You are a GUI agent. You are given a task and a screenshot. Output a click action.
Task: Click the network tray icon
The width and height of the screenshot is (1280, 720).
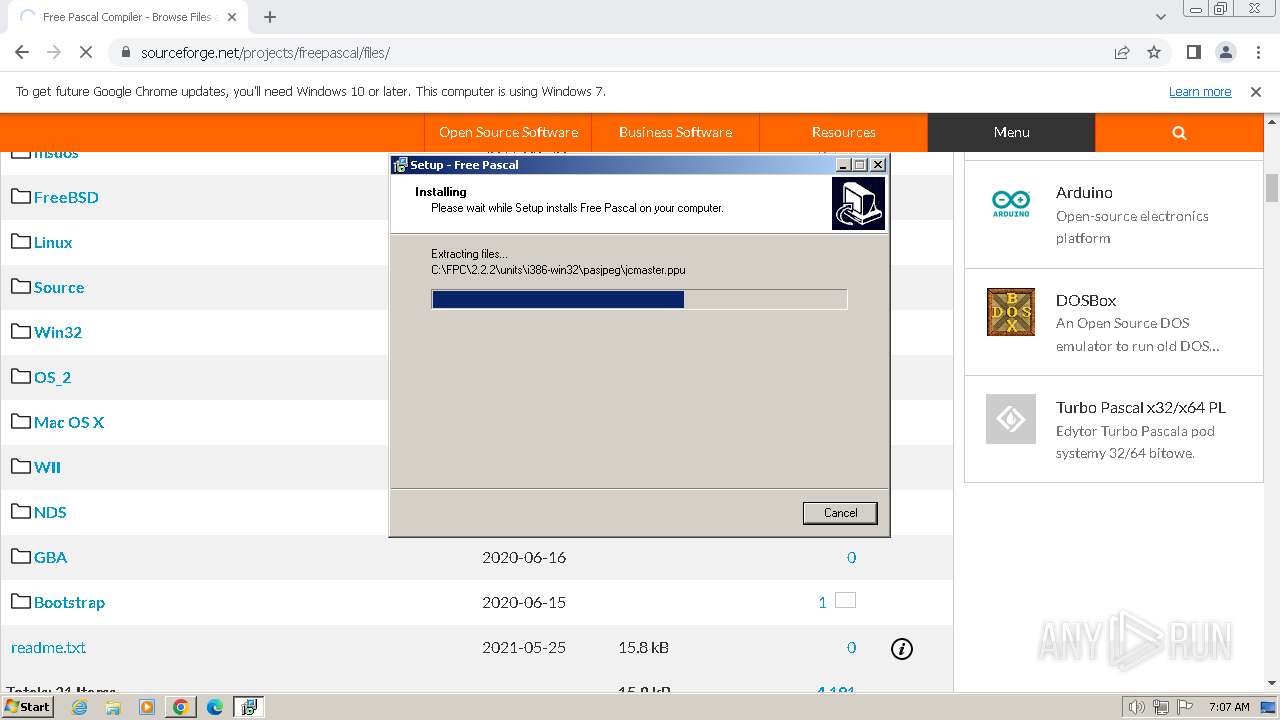[x=1161, y=707]
